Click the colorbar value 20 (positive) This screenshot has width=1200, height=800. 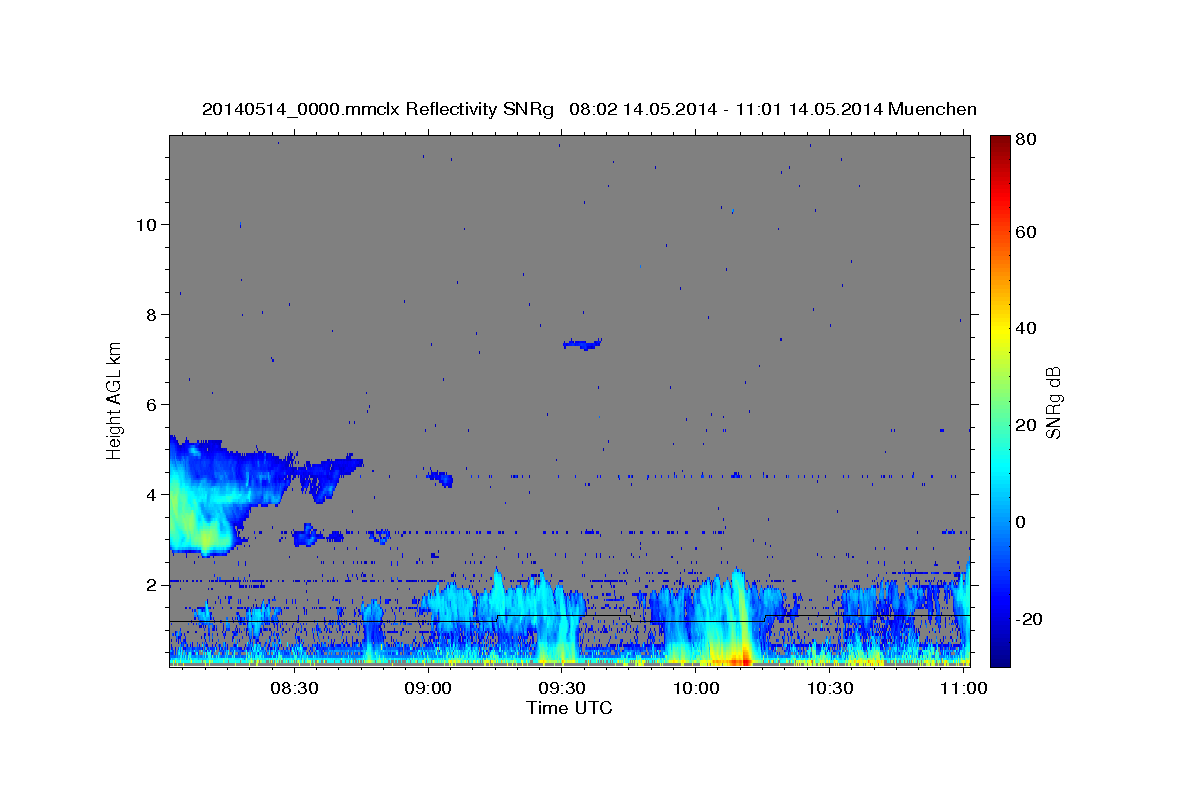tap(1027, 425)
